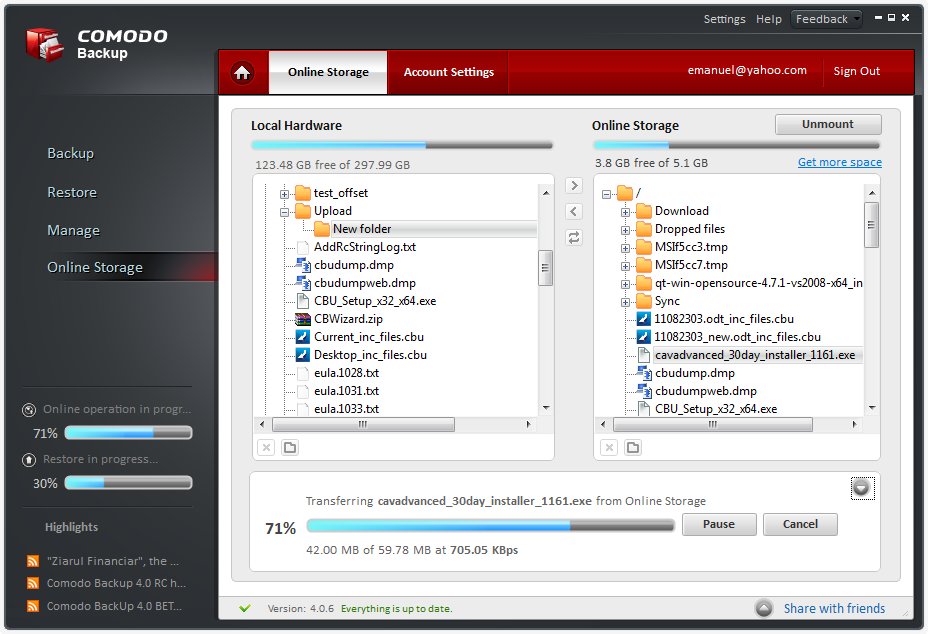
Task: Click the restore in progress icon
Action: click(29, 460)
